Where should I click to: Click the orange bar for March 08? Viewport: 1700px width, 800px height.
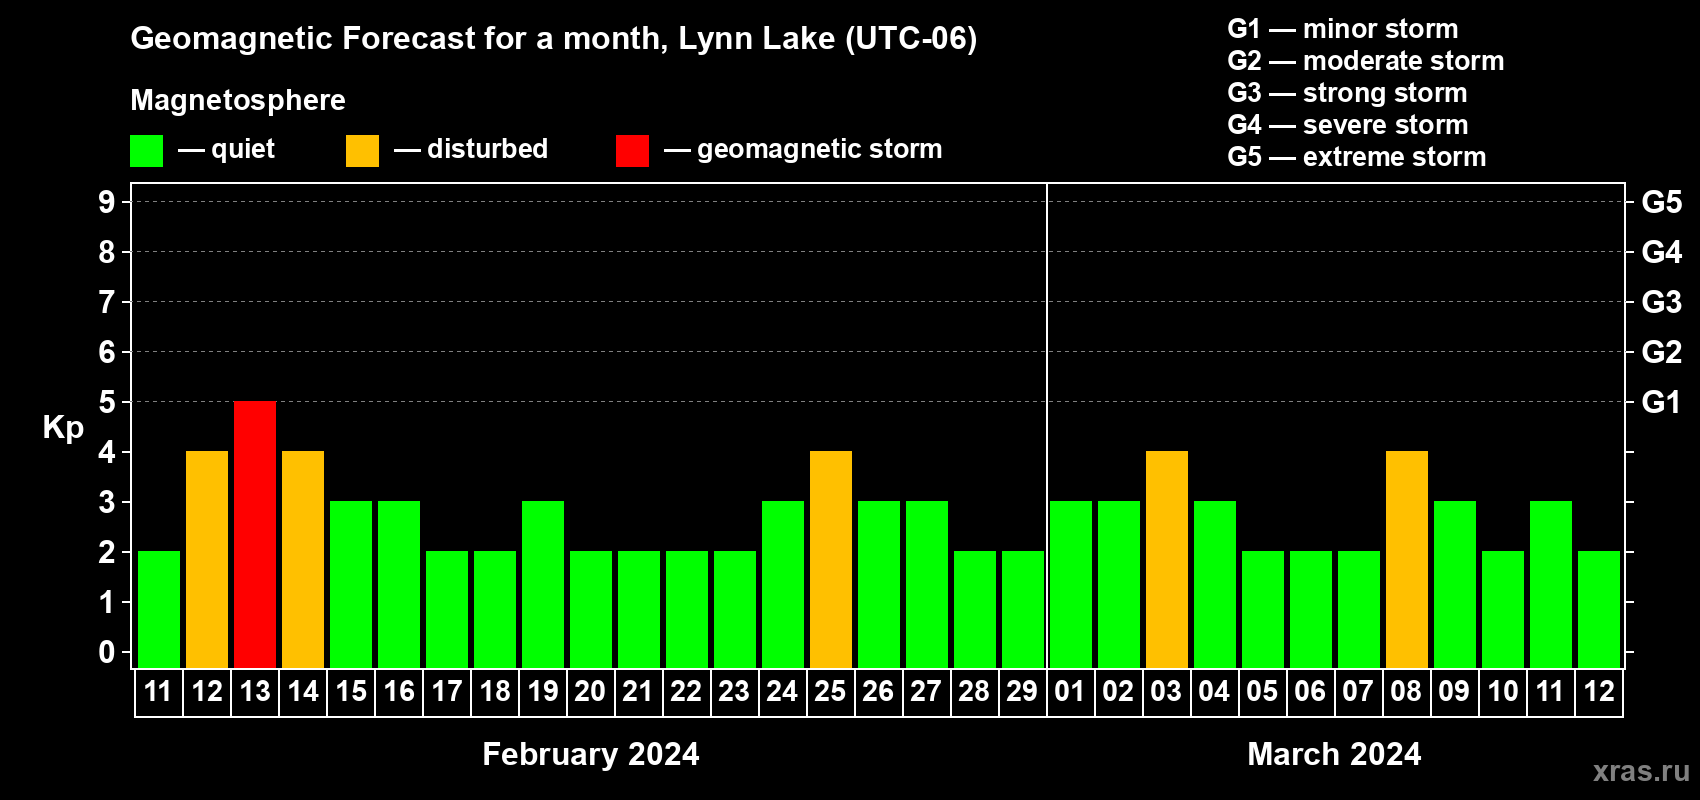point(1407,559)
